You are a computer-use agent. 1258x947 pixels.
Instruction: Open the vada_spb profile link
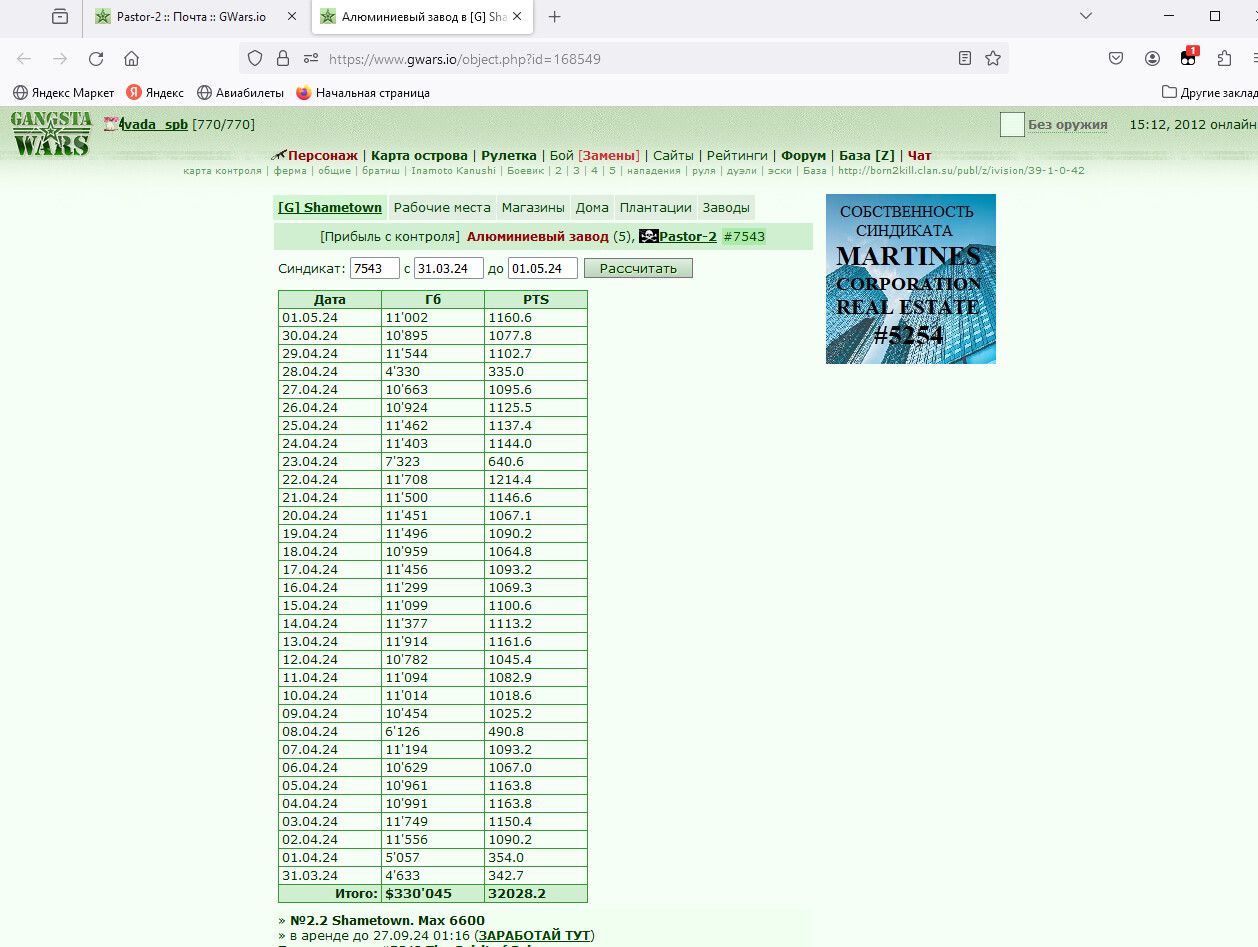[x=154, y=124]
